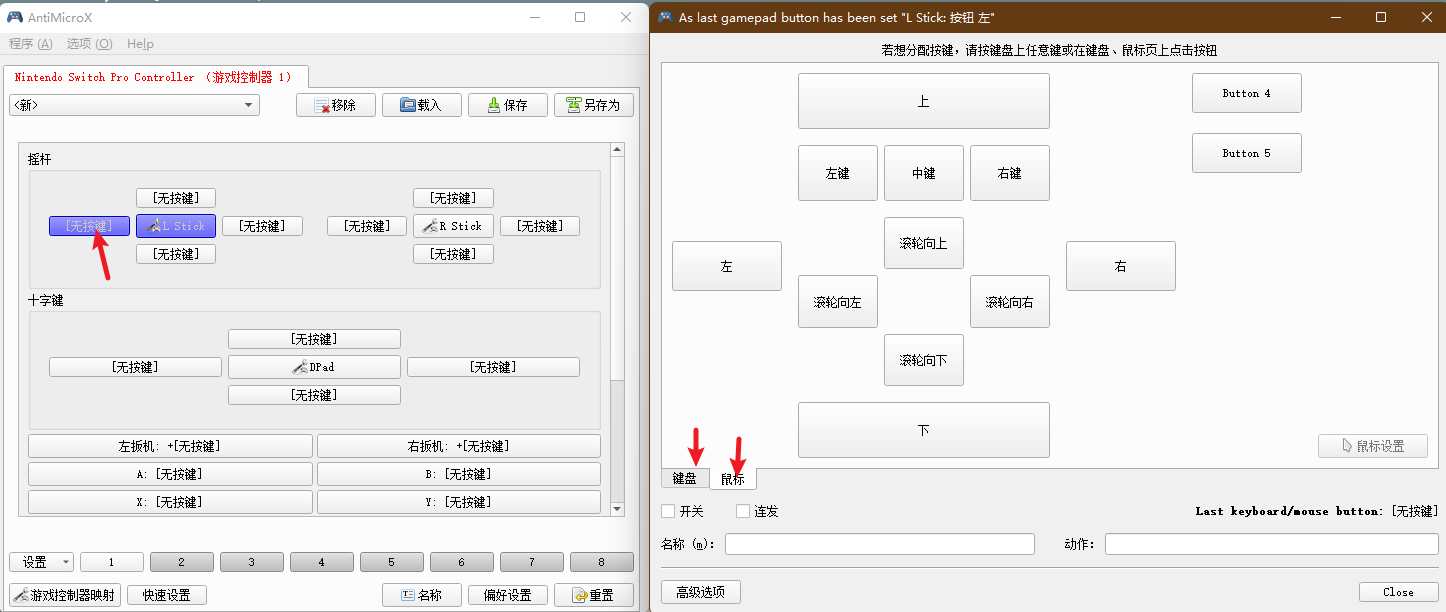Select the highlighted L Stick left [无按键] button

click(x=89, y=226)
